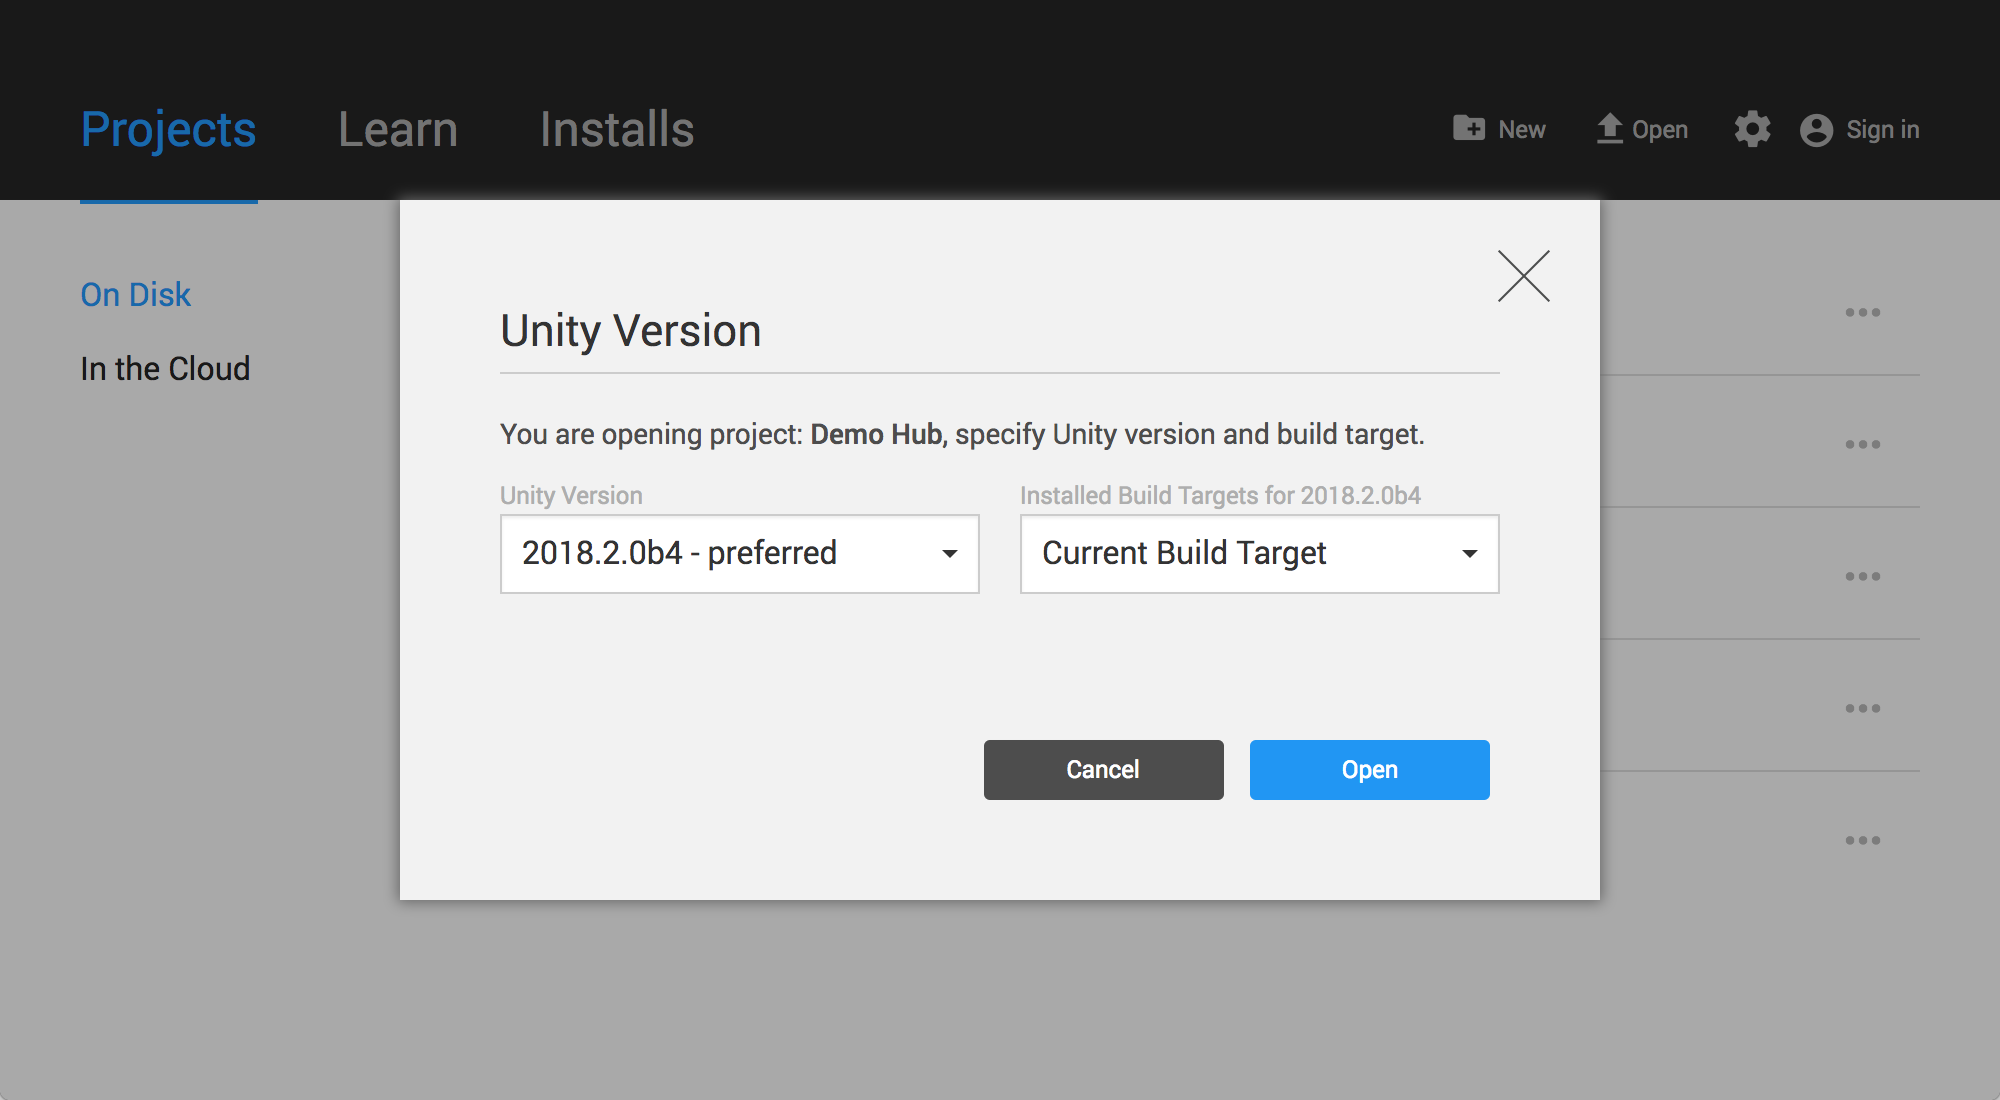Image resolution: width=2000 pixels, height=1100 pixels.
Task: Click the Open button to launch project
Action: click(x=1370, y=769)
